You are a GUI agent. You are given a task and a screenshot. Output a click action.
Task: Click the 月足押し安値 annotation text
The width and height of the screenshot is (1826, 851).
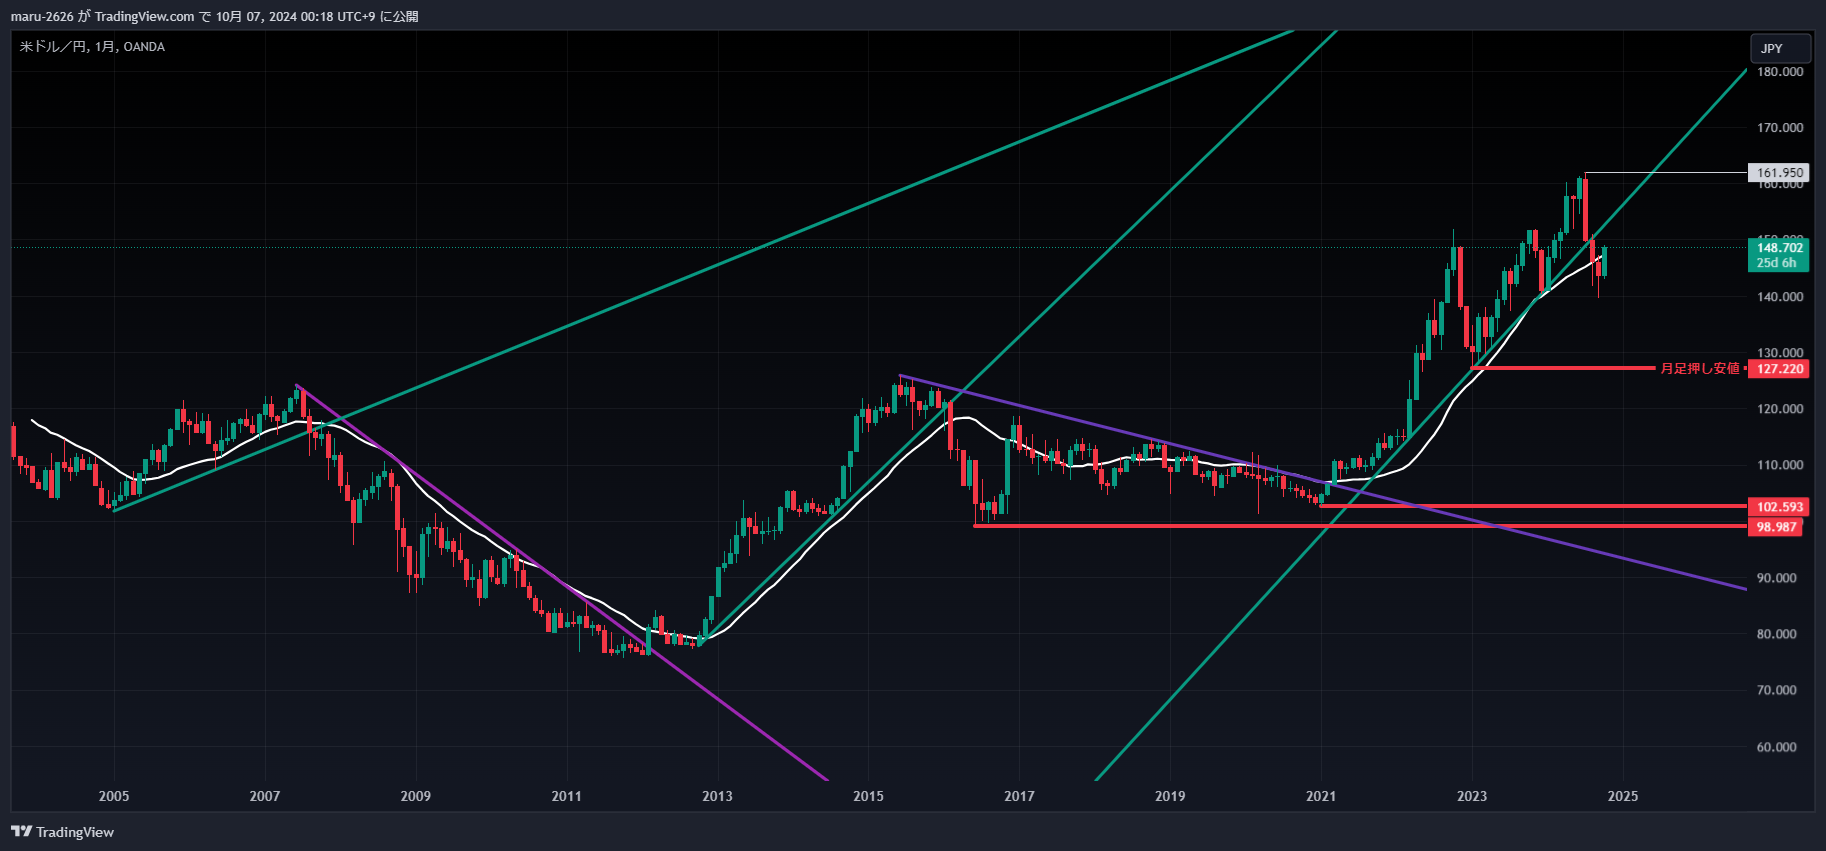tap(1700, 369)
